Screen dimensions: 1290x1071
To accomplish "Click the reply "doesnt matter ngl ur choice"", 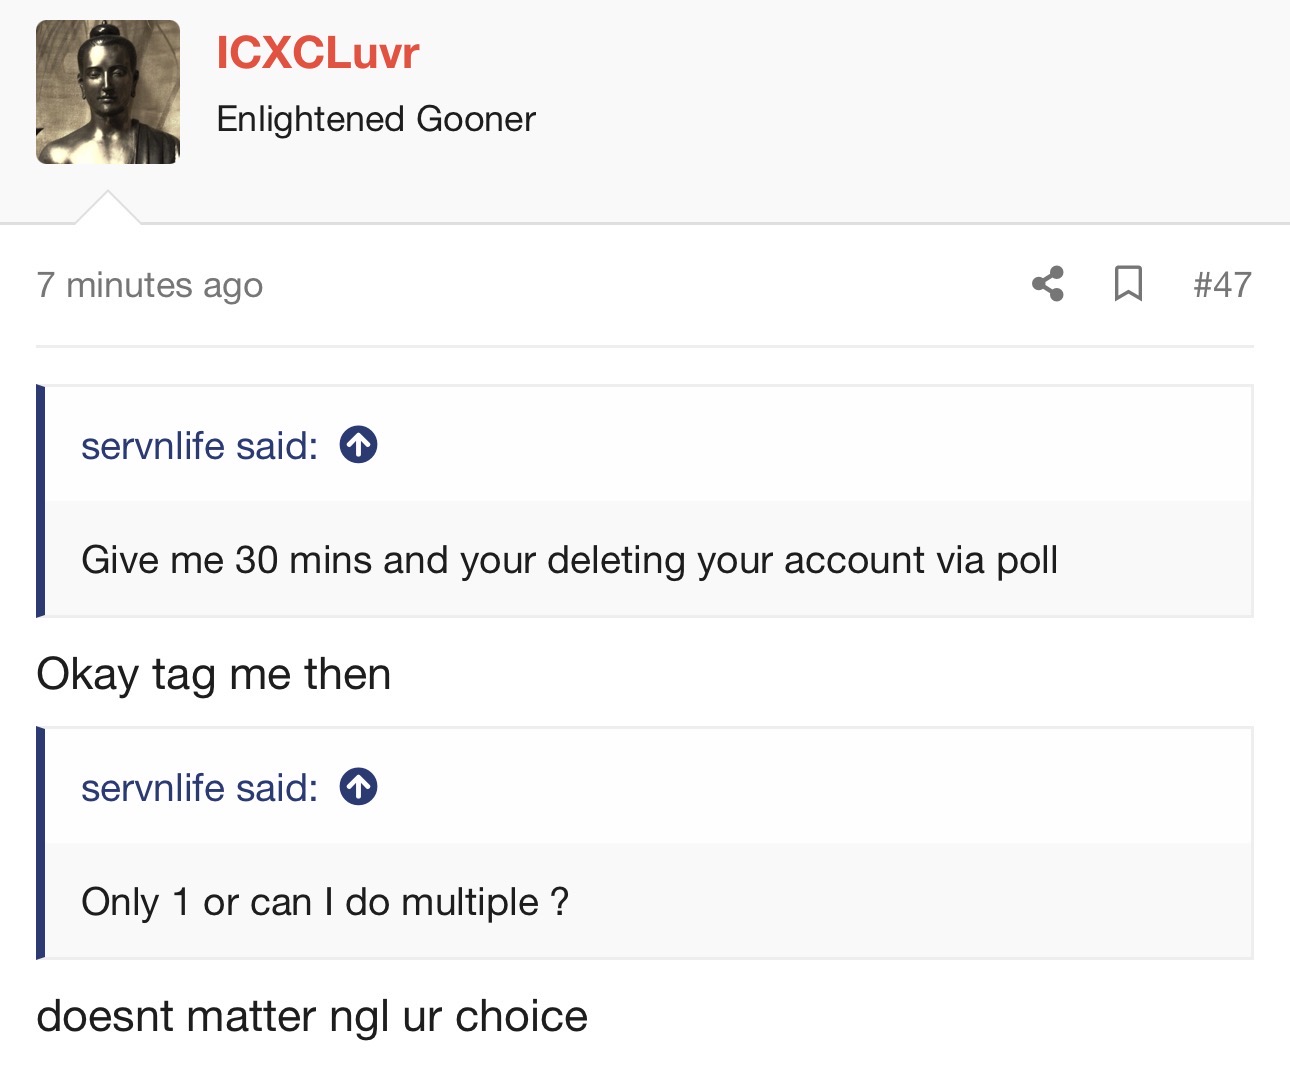I will (312, 1017).
